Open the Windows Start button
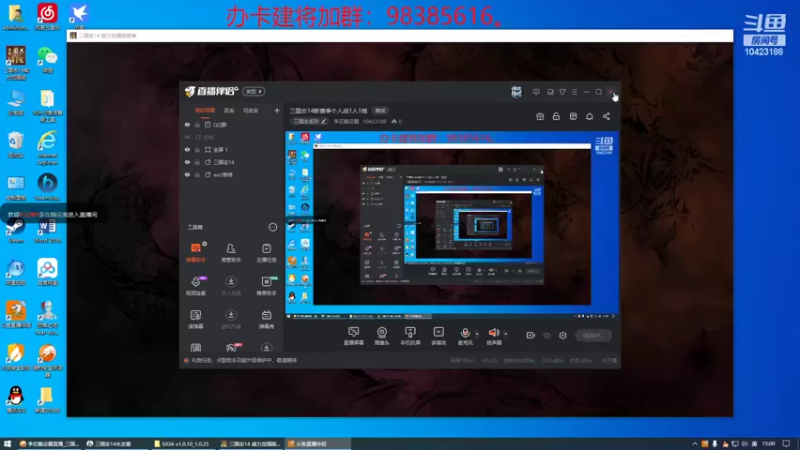This screenshot has width=800, height=450. pyautogui.click(x=7, y=444)
